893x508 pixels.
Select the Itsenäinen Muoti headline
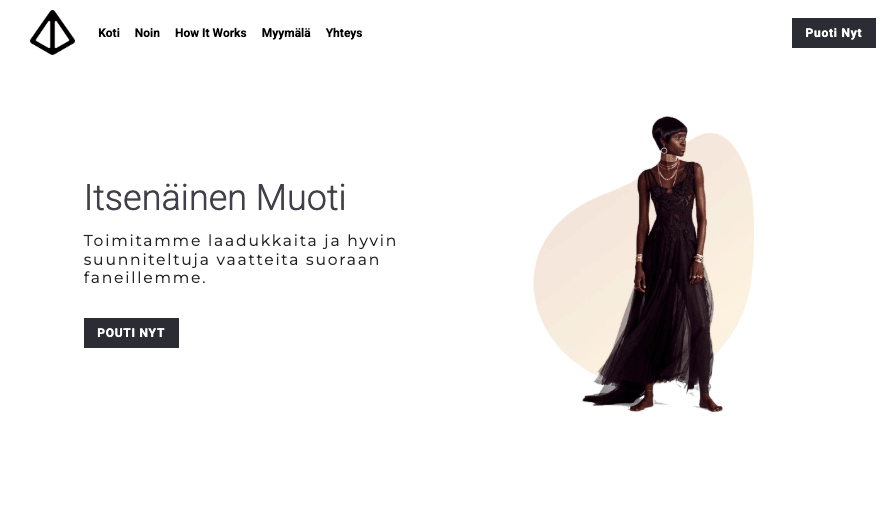tap(215, 198)
